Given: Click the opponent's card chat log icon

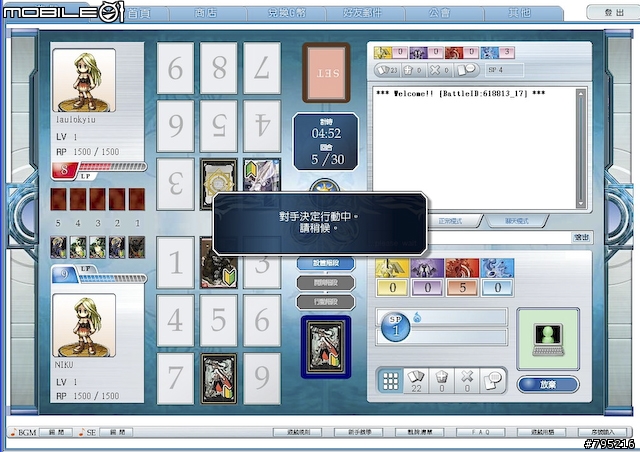Looking at the screenshot, I should point(467,70).
